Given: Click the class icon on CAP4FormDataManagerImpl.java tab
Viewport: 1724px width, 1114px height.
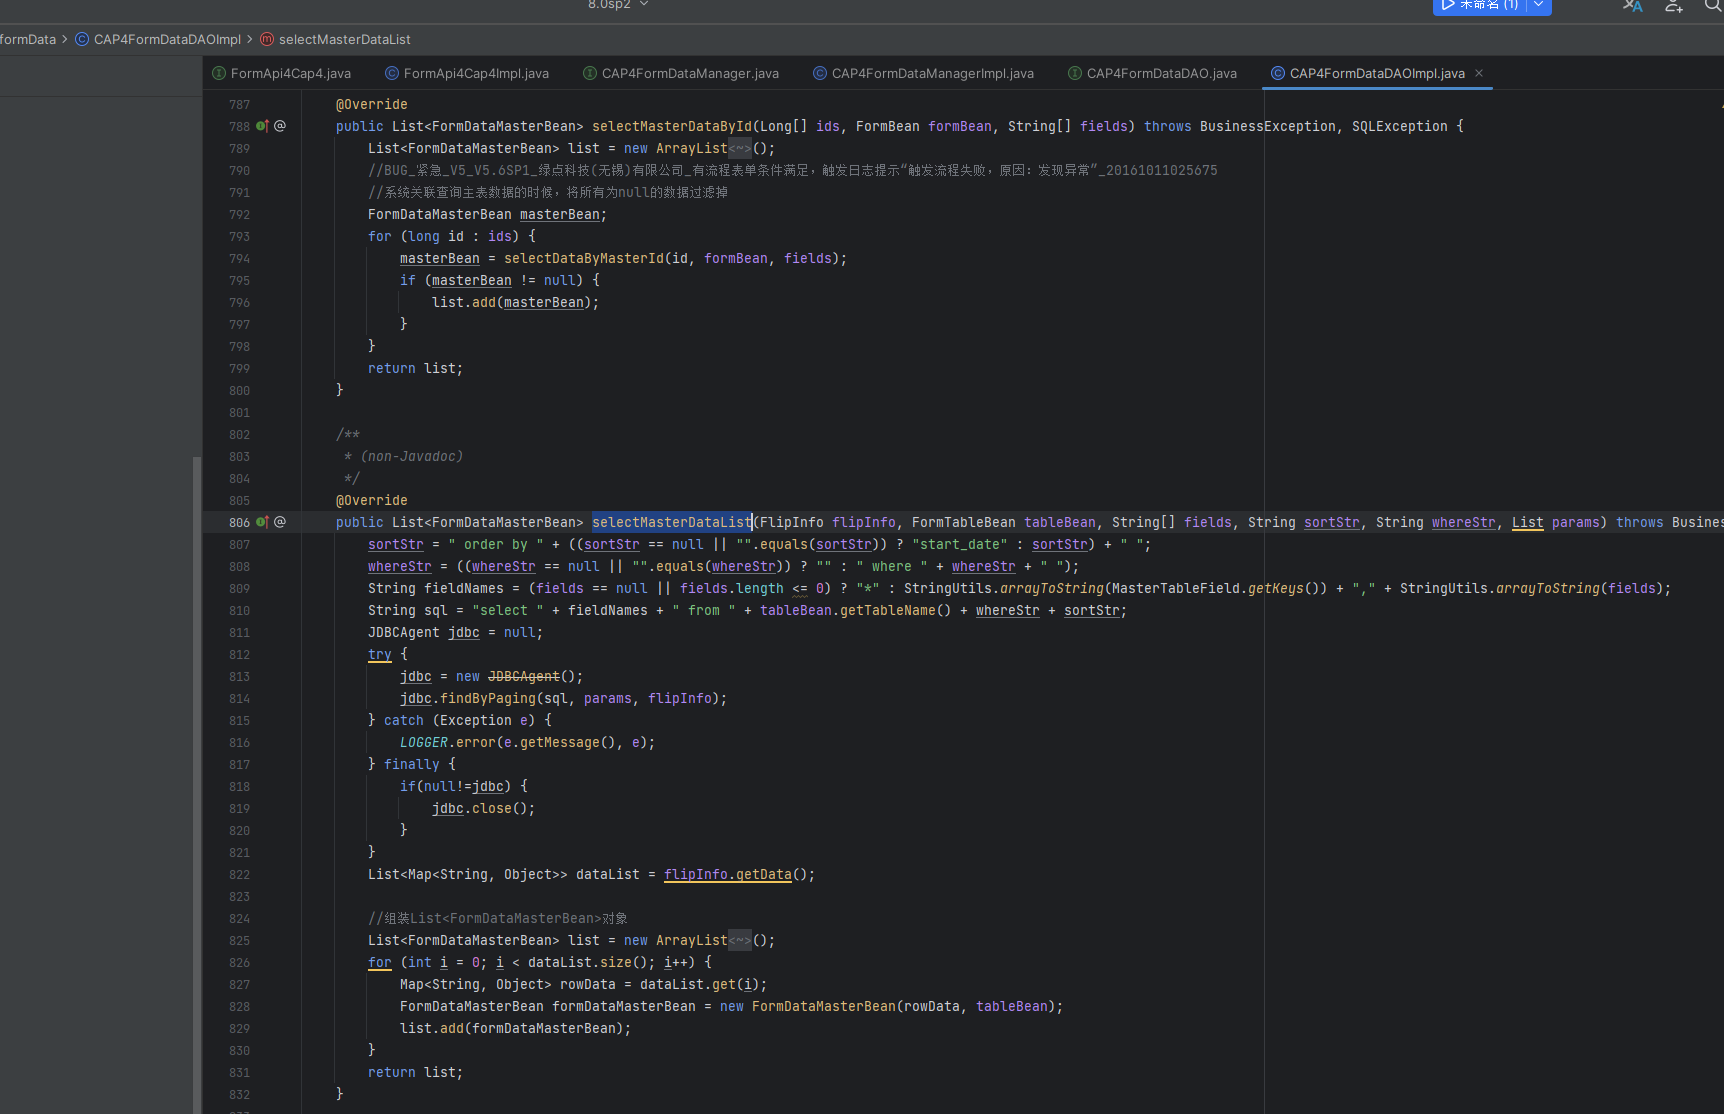Looking at the screenshot, I should click(820, 73).
